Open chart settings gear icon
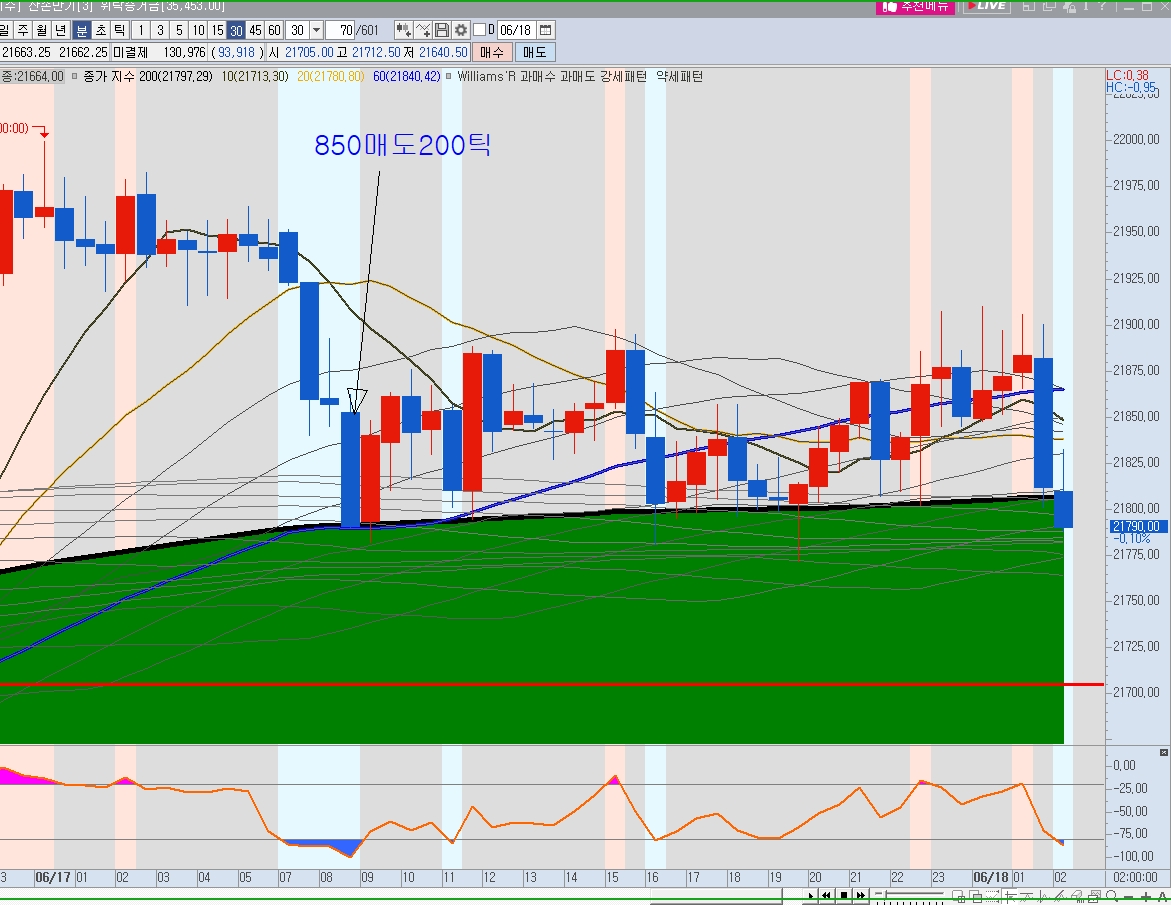This screenshot has width=1171, height=905. tap(460, 30)
